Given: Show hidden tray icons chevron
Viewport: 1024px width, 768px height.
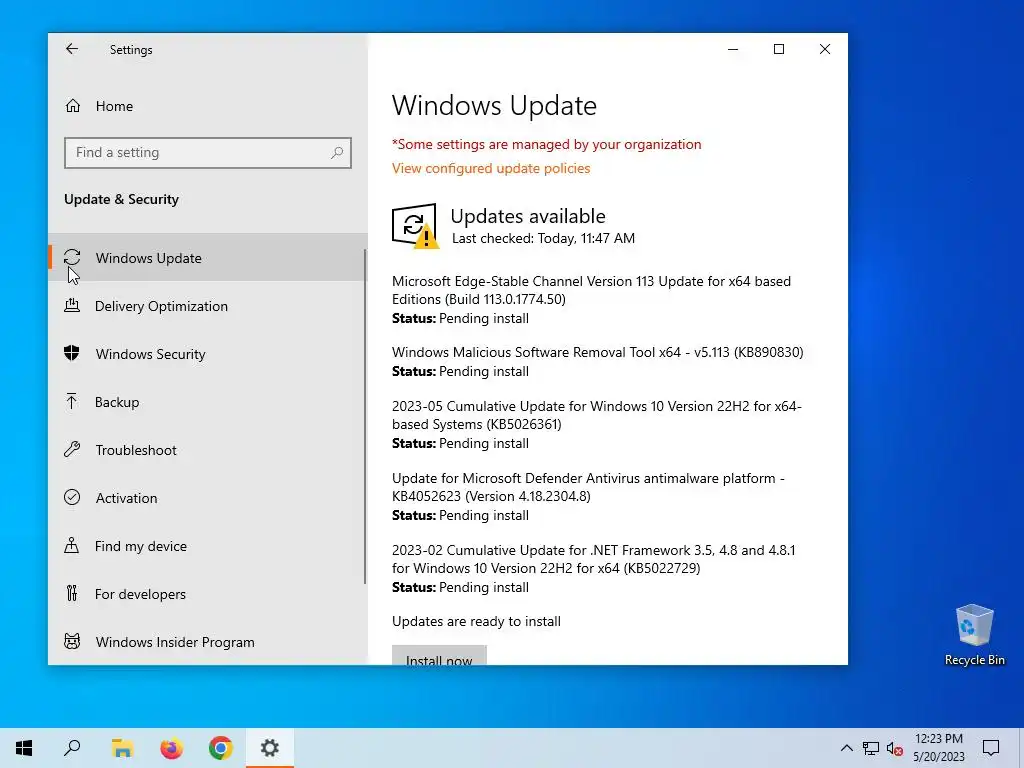Looking at the screenshot, I should [x=846, y=748].
